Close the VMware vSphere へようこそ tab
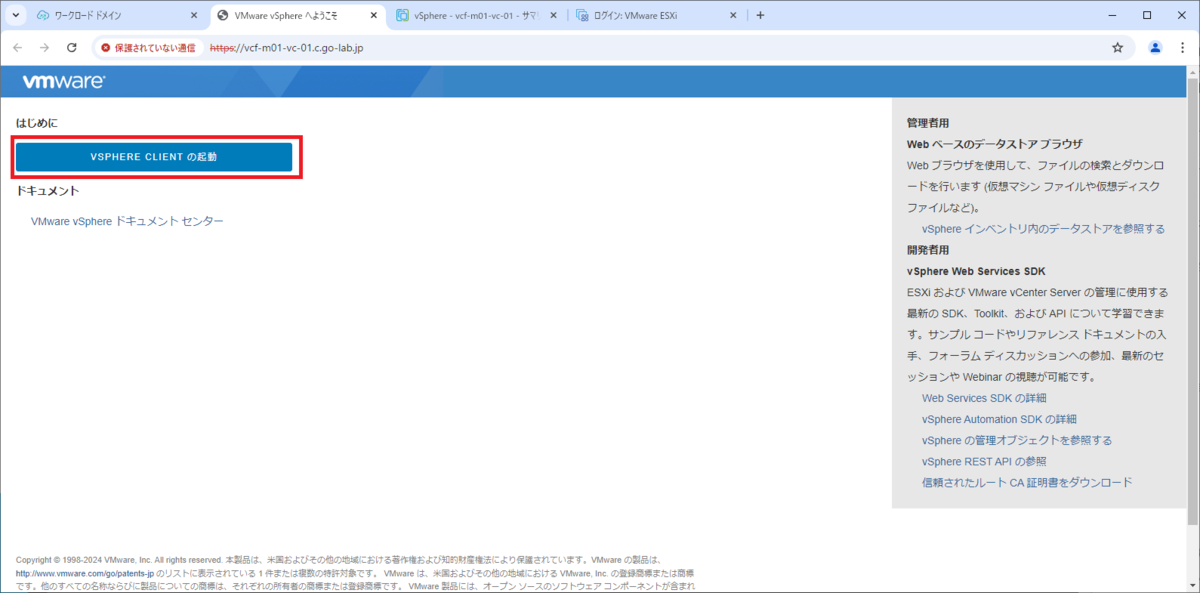The height and width of the screenshot is (593, 1200). [x=374, y=16]
